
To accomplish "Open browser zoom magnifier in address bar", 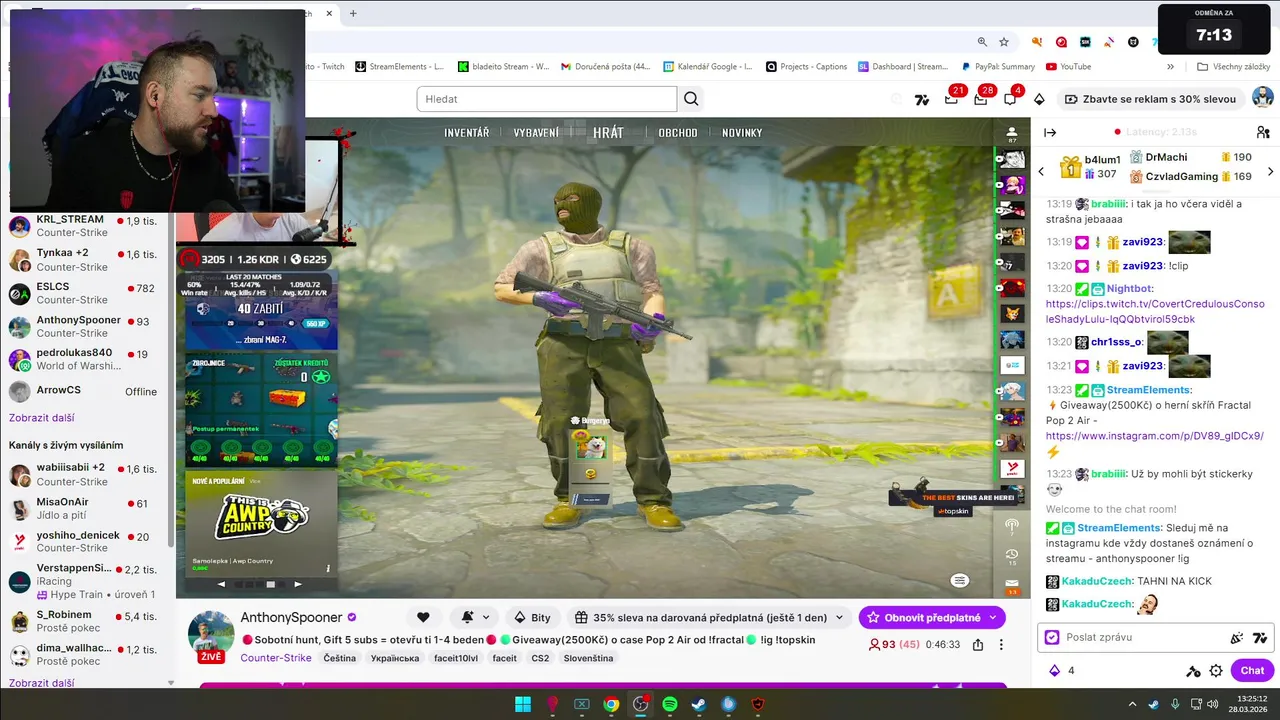I will pos(982,42).
